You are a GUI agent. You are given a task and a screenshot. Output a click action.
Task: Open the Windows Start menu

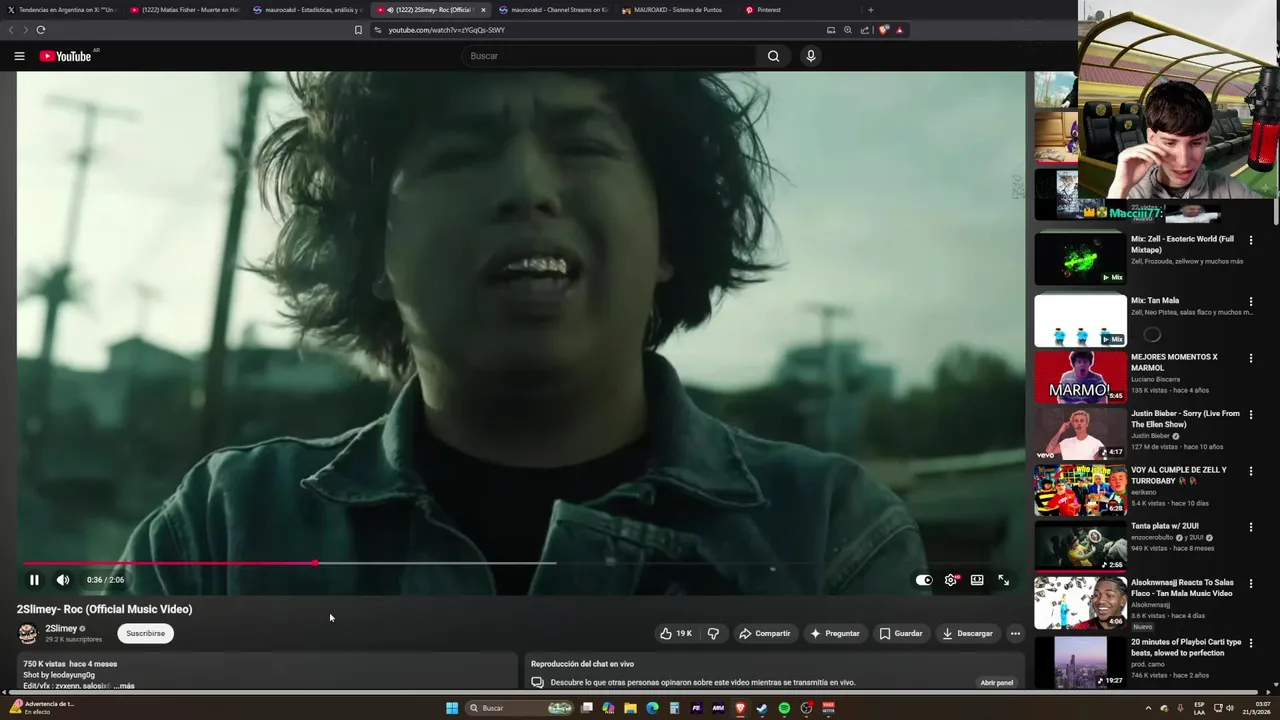pyautogui.click(x=452, y=708)
